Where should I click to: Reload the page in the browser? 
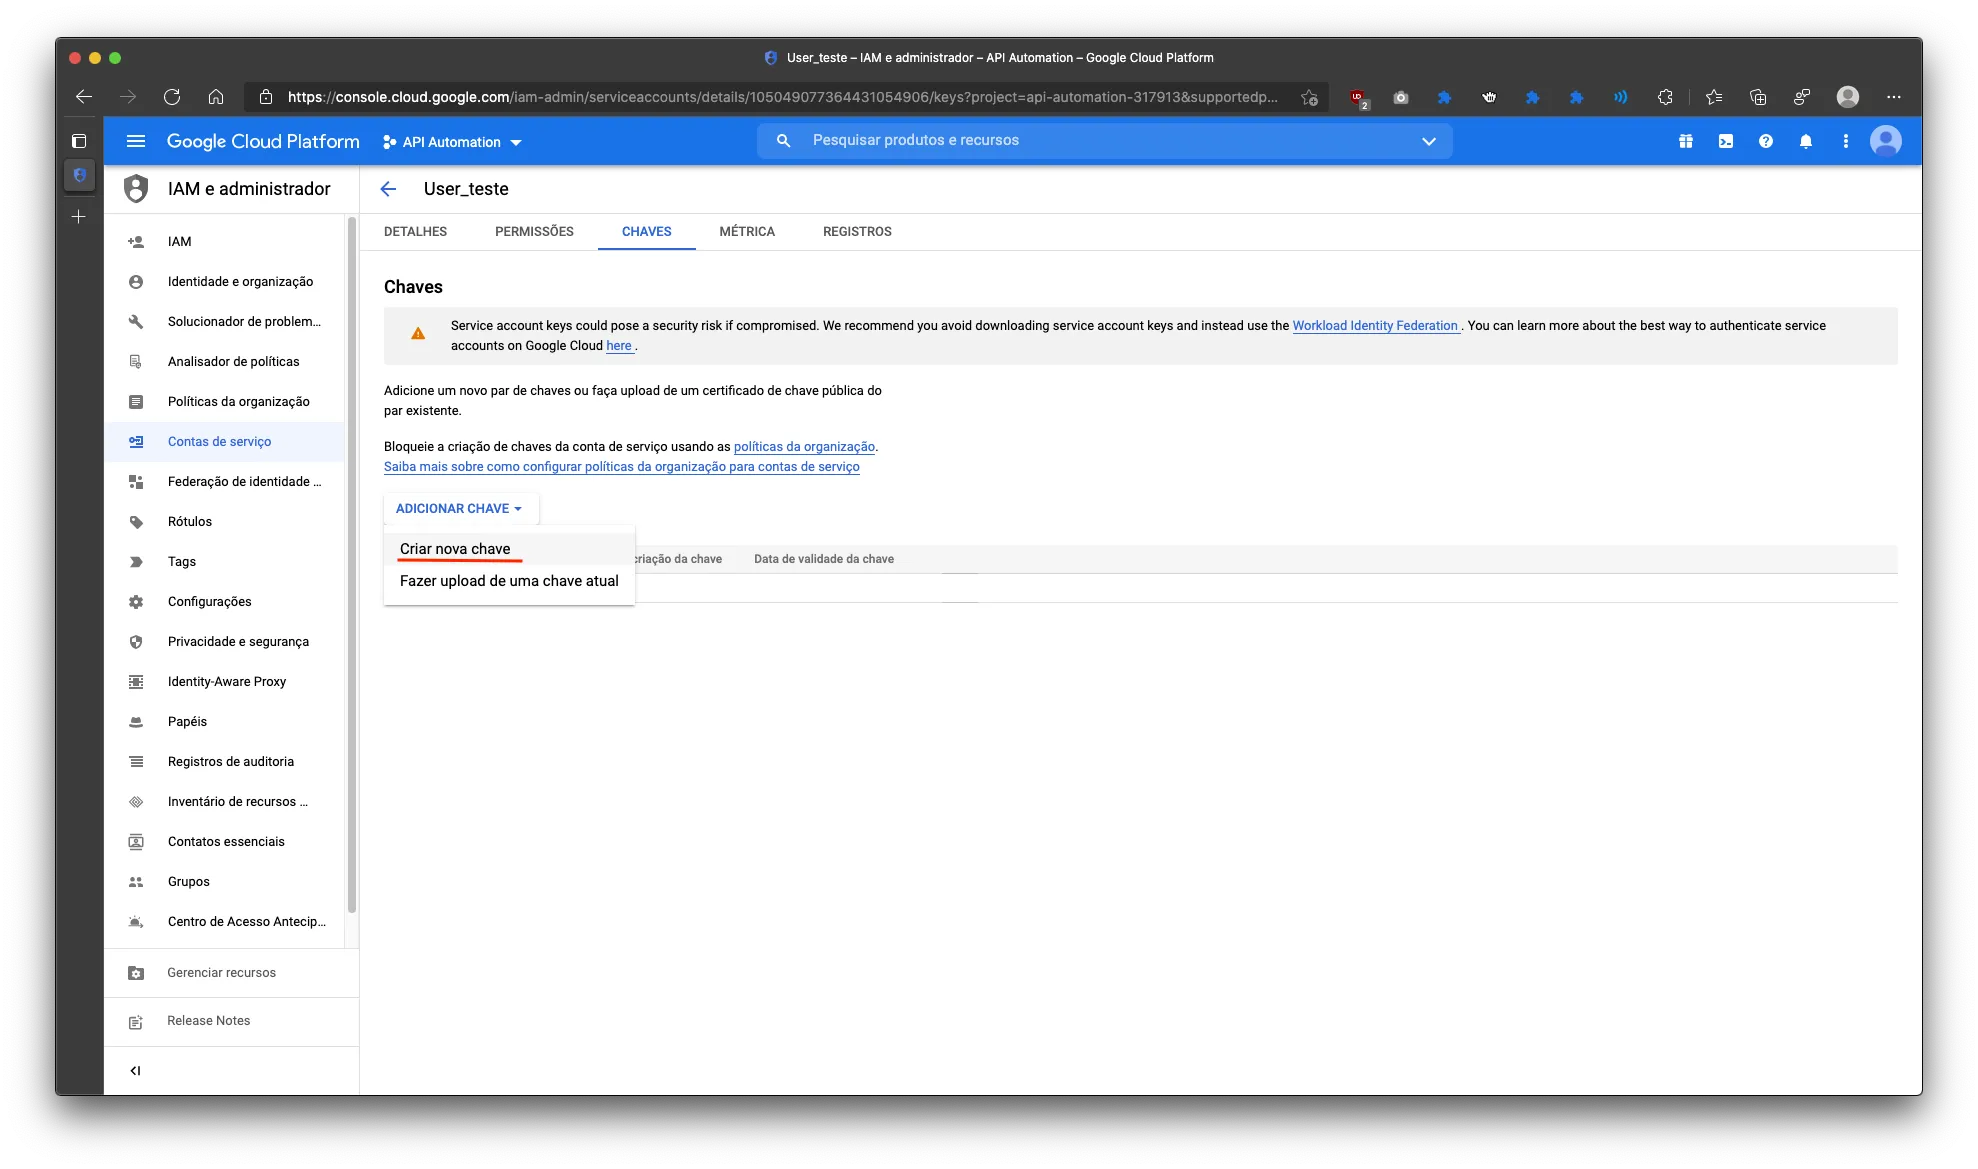pos(172,97)
